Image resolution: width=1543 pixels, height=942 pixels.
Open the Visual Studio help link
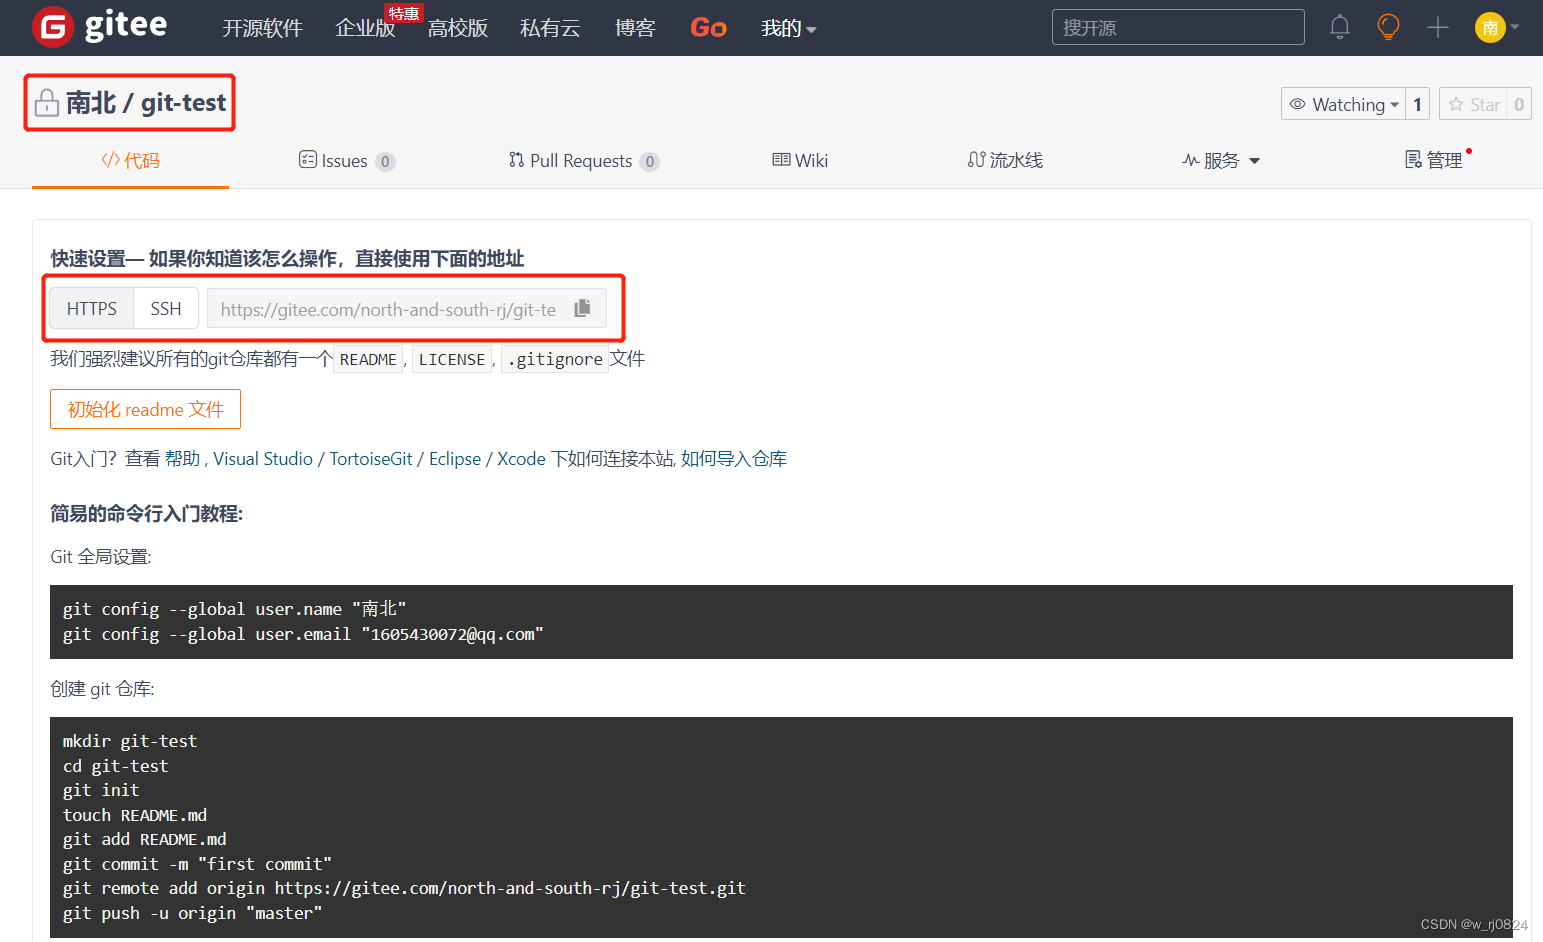tap(263, 459)
